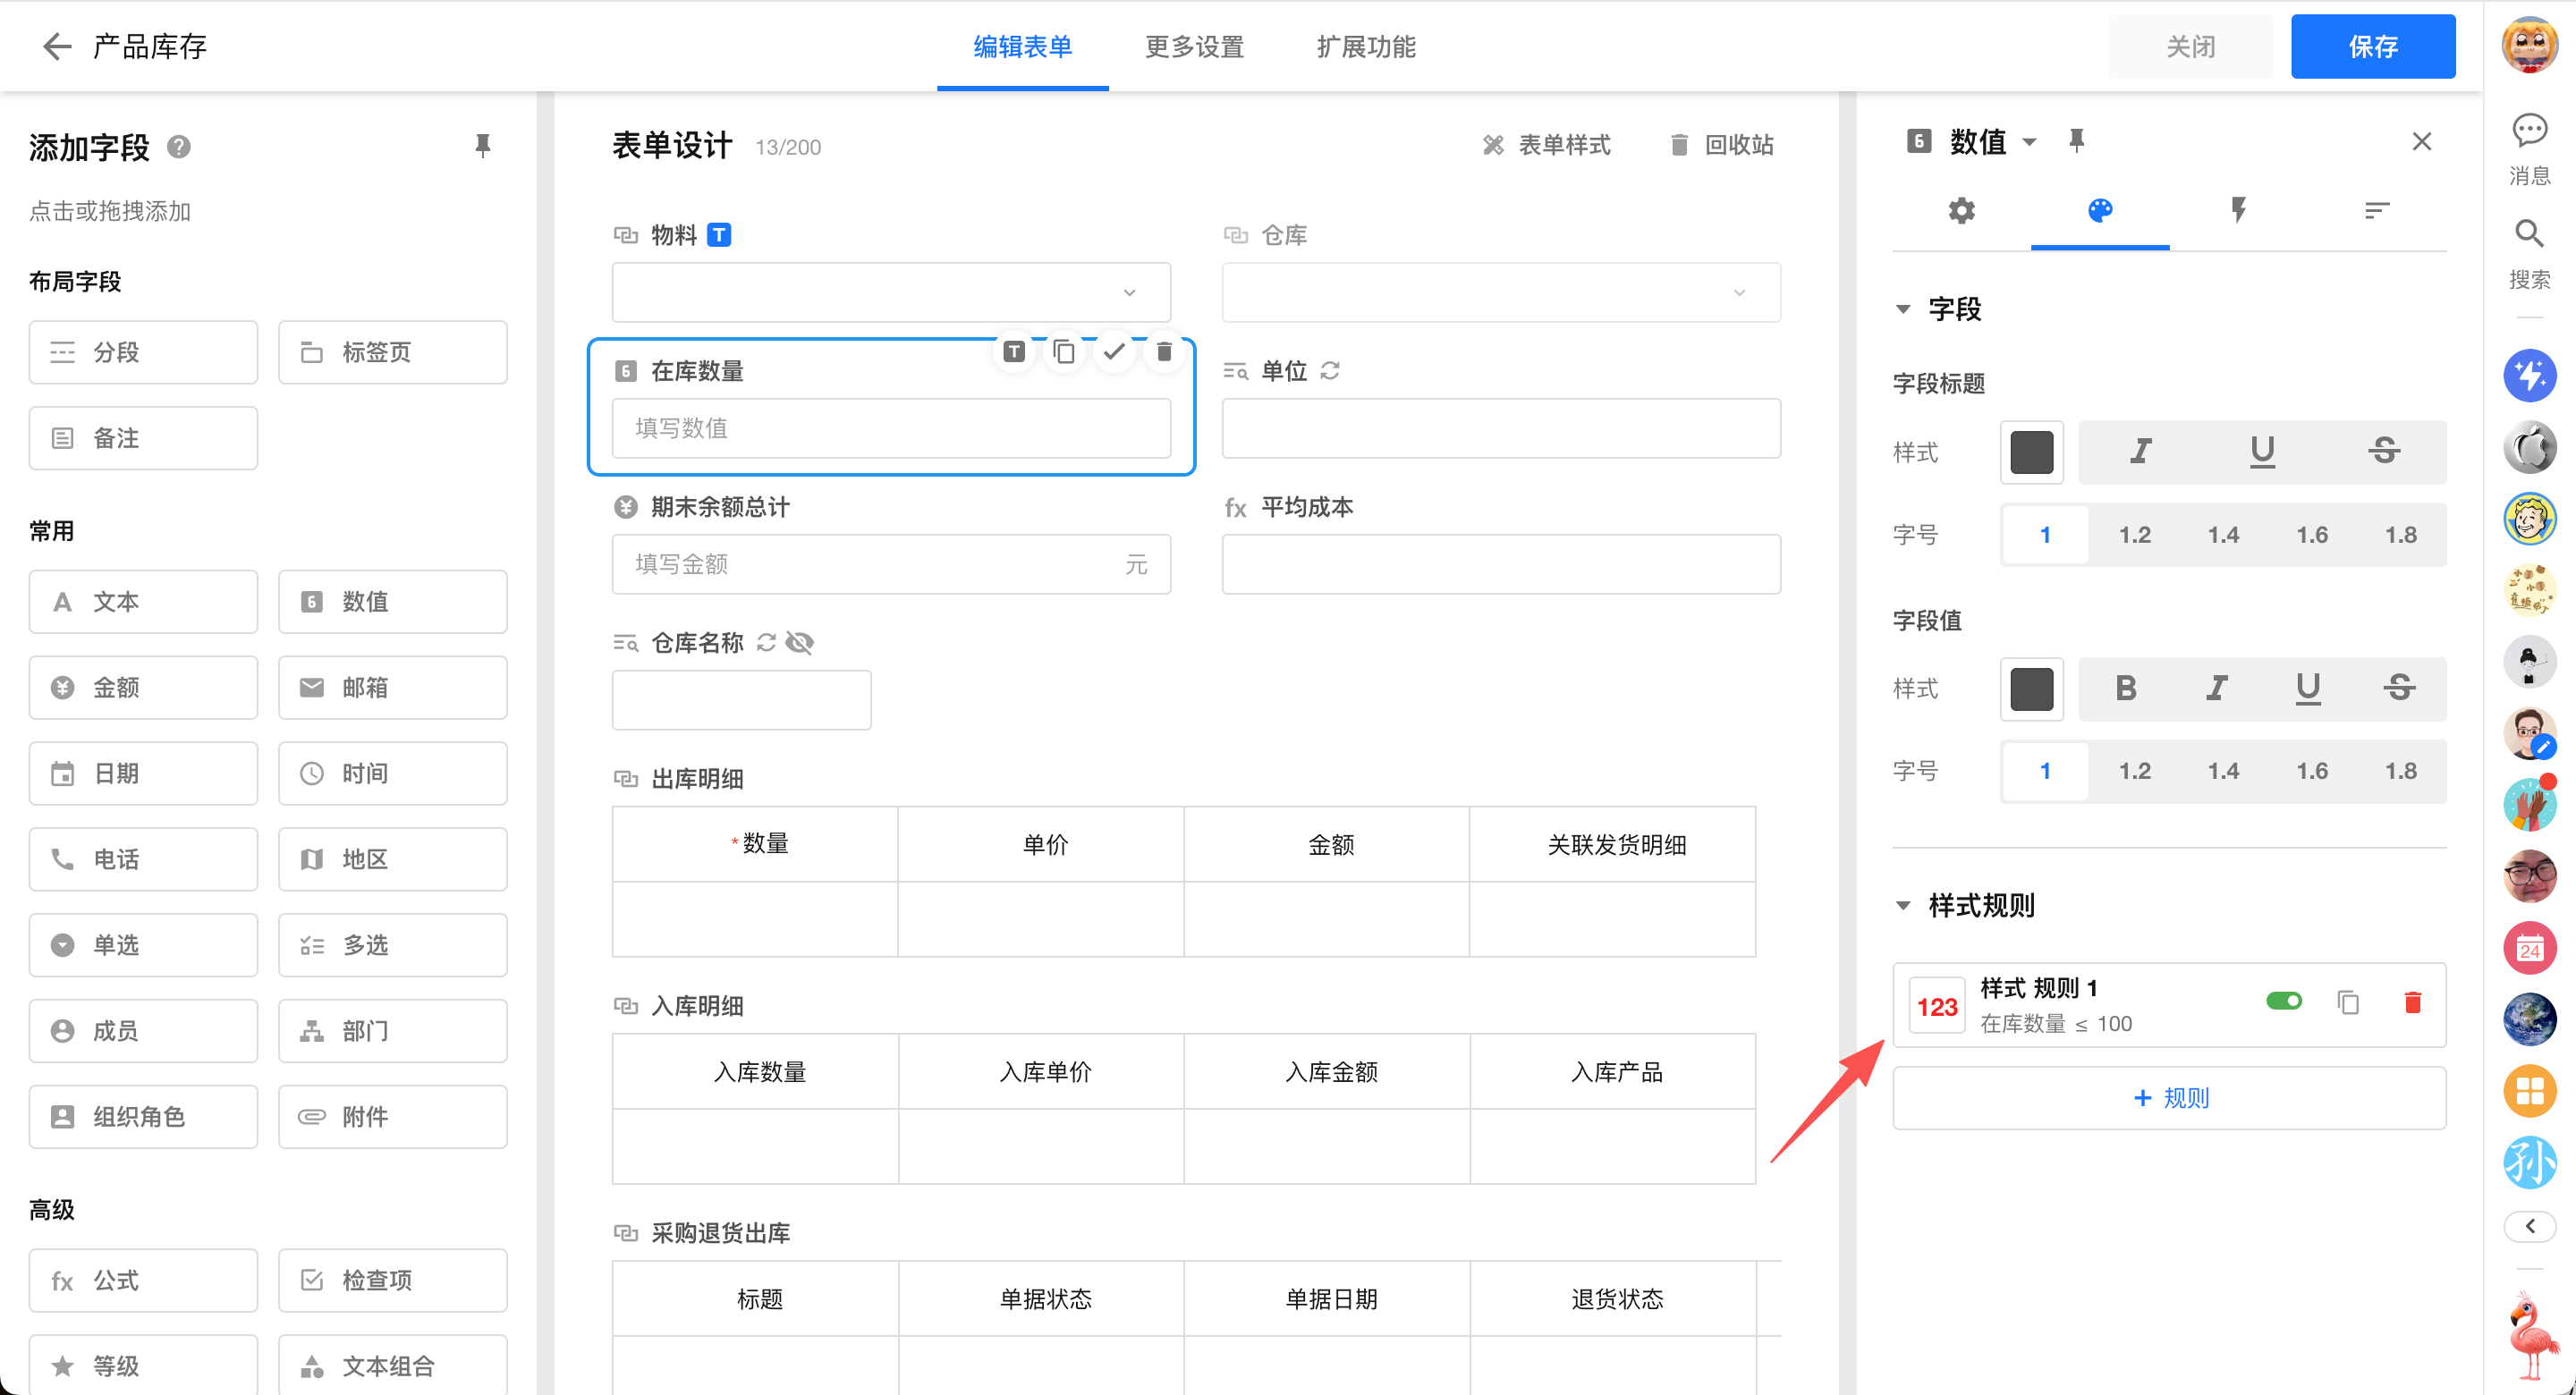Click the pin icon beside 添加字段

pos(482,146)
